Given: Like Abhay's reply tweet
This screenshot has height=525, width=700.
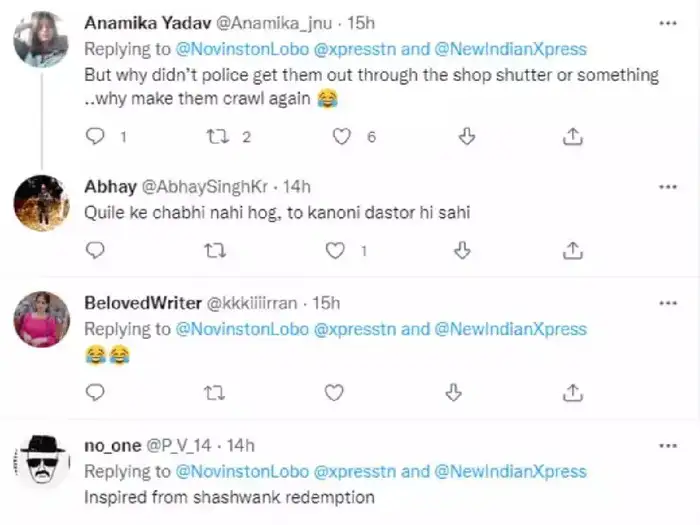Looking at the screenshot, I should [x=337, y=249].
